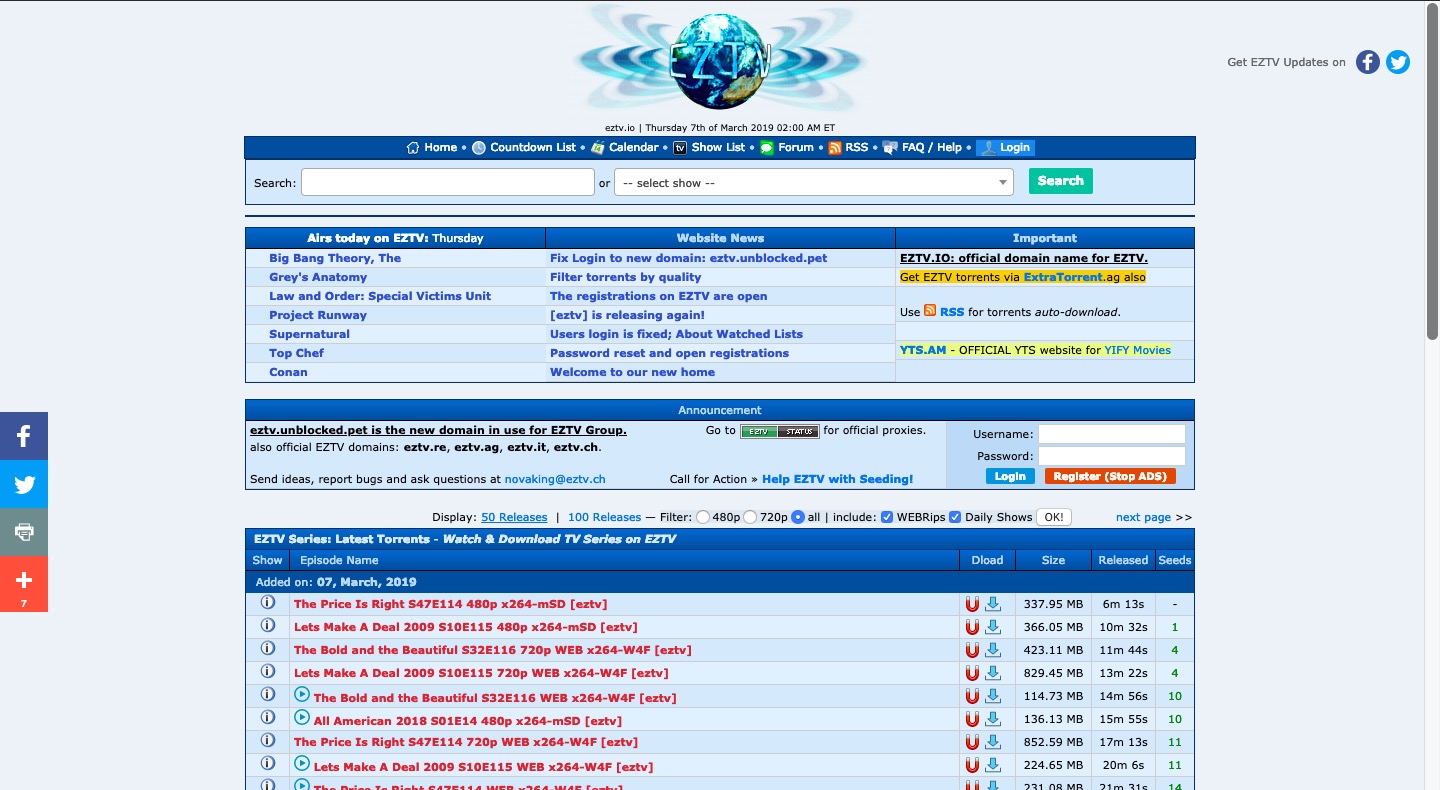
Task: Play All American 2018 S01E14 480p stream
Action: pos(302,717)
